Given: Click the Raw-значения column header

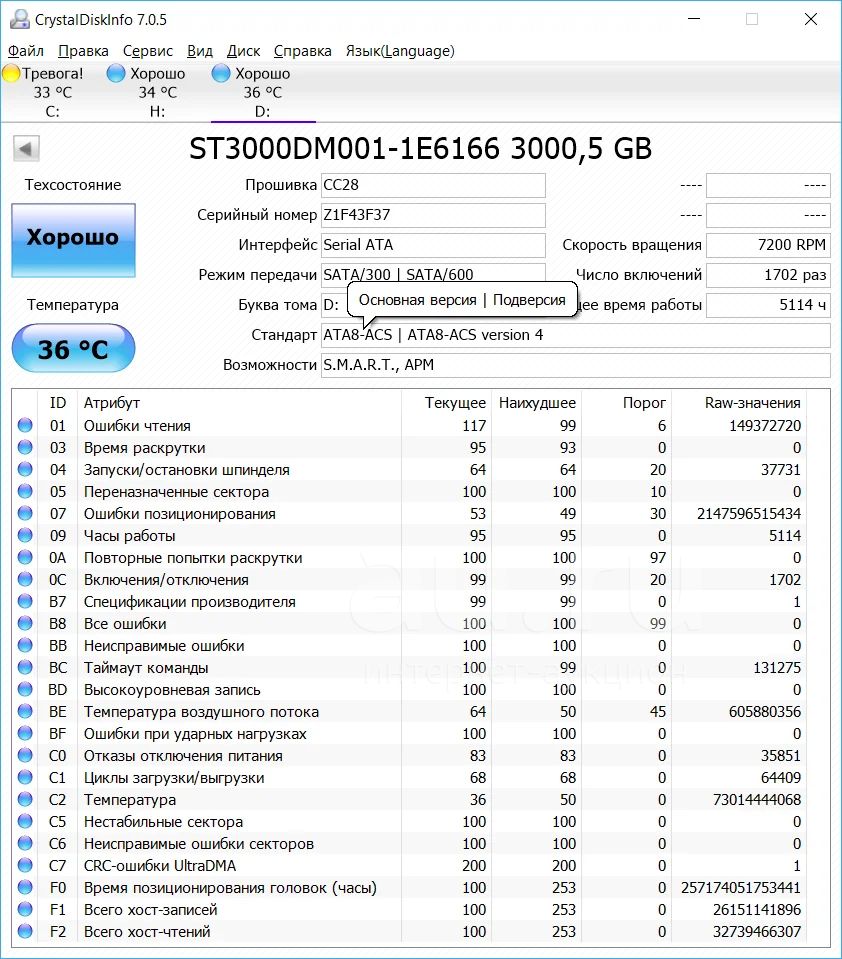Looking at the screenshot, I should pyautogui.click(x=738, y=402).
